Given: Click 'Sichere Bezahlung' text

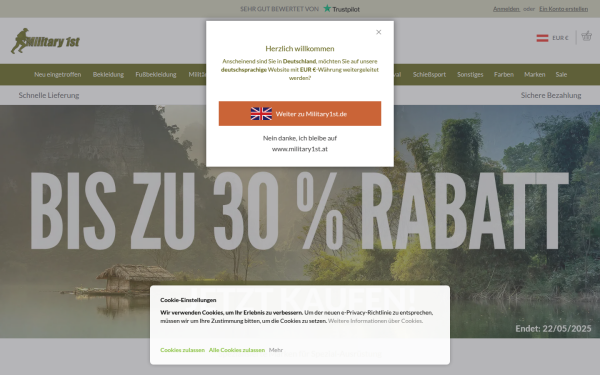Looking at the screenshot, I should coord(551,95).
